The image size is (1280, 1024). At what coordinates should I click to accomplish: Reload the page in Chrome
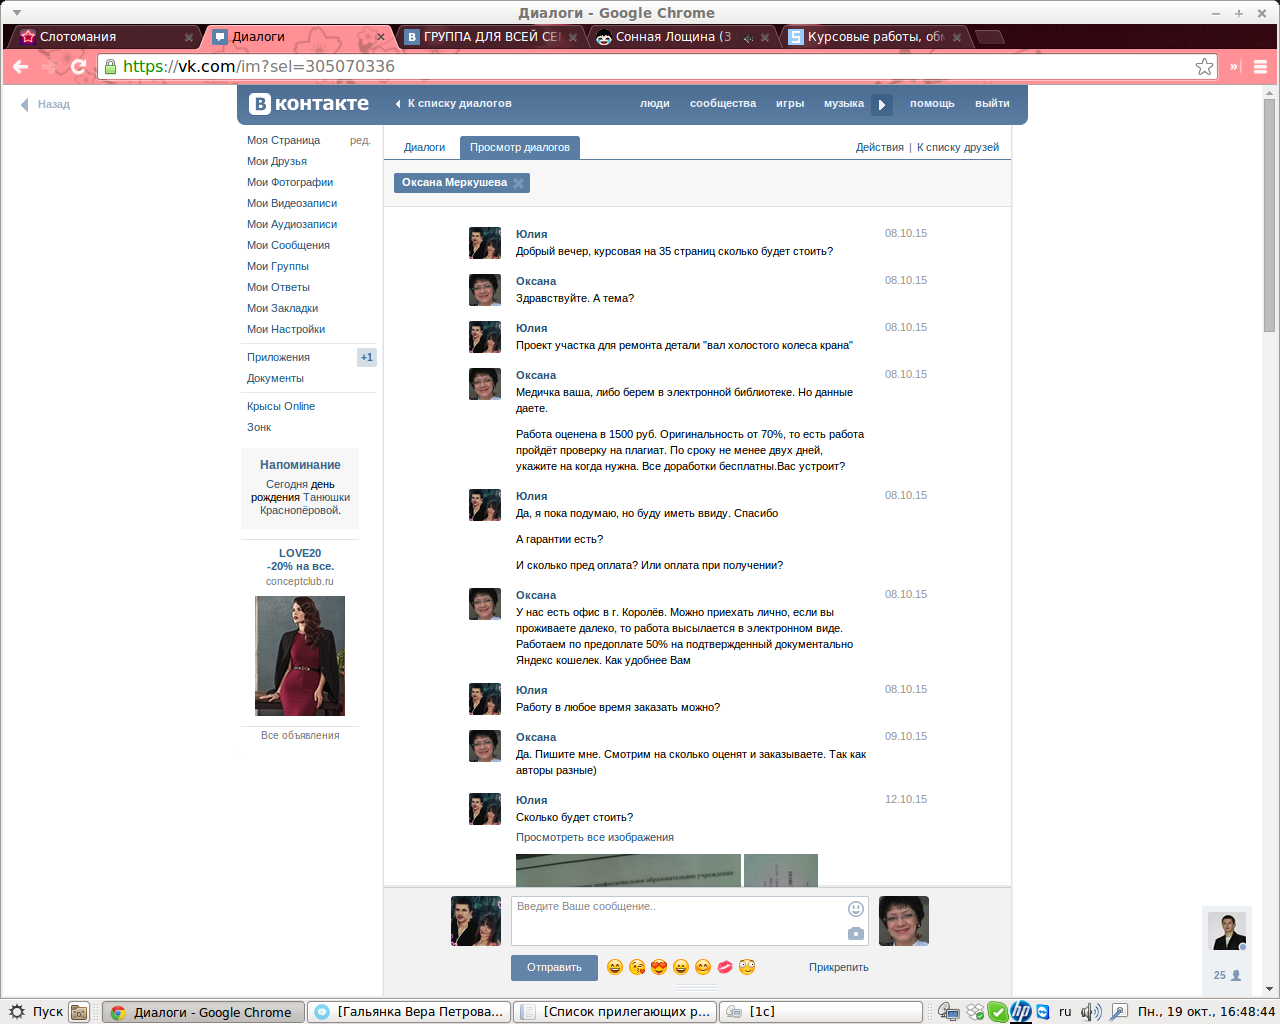click(79, 67)
